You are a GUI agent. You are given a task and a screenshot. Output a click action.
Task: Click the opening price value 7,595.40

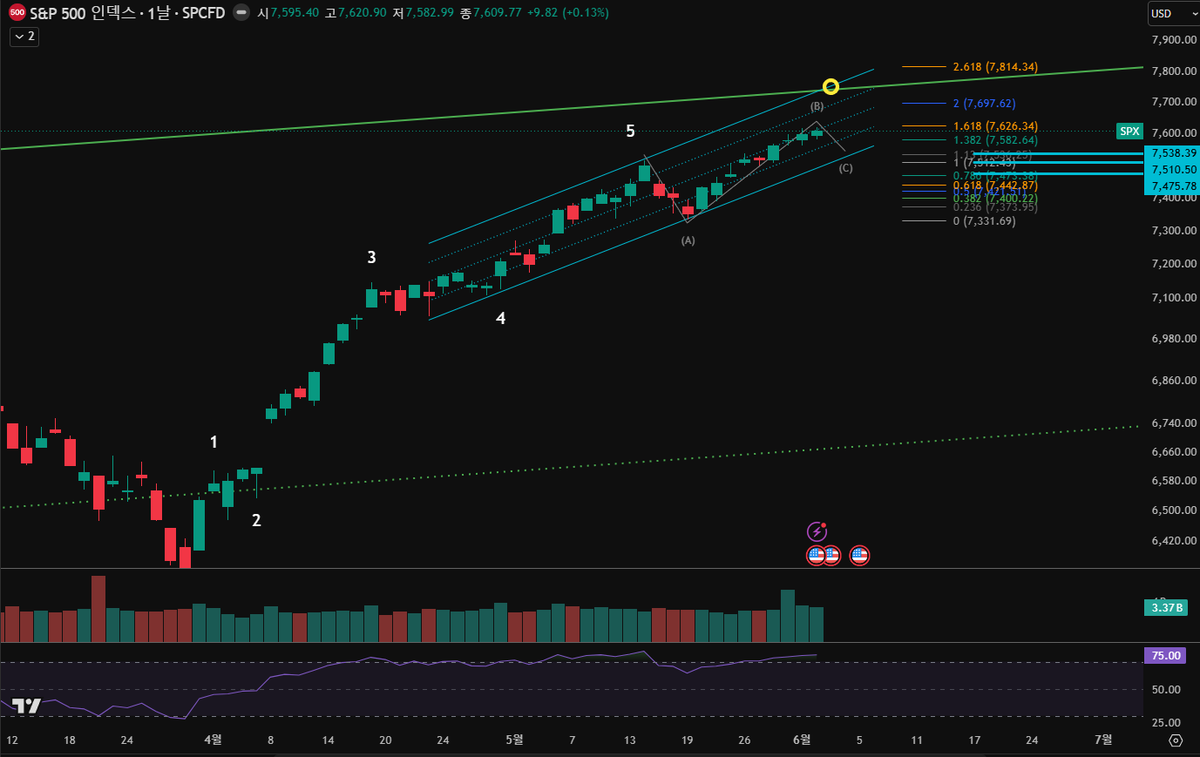[x=295, y=13]
